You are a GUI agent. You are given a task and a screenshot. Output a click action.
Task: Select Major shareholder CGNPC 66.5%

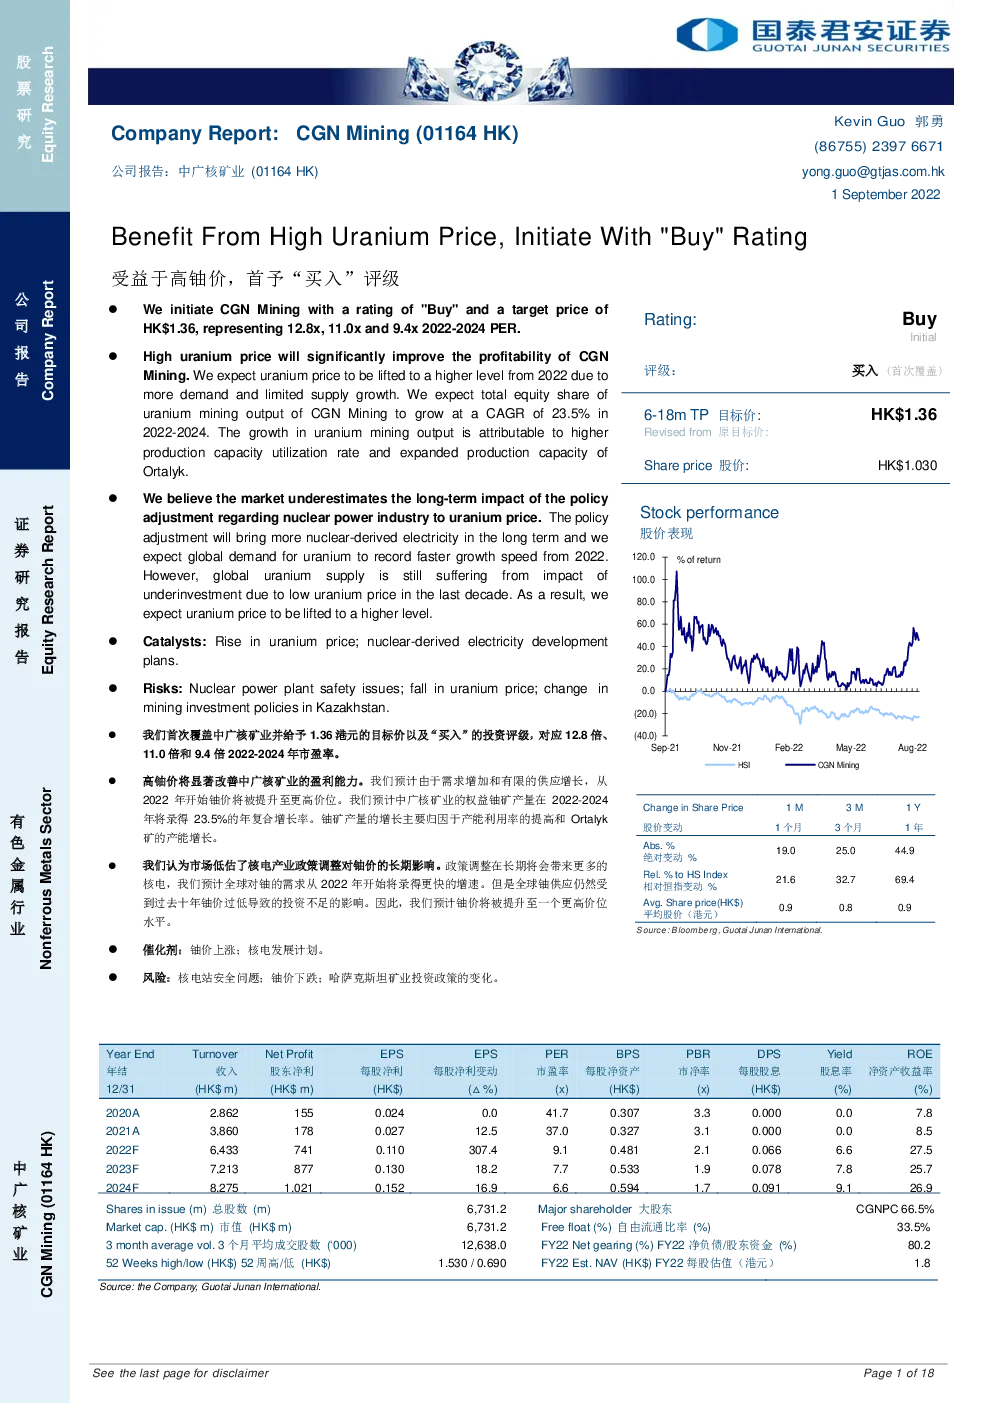895,1209
